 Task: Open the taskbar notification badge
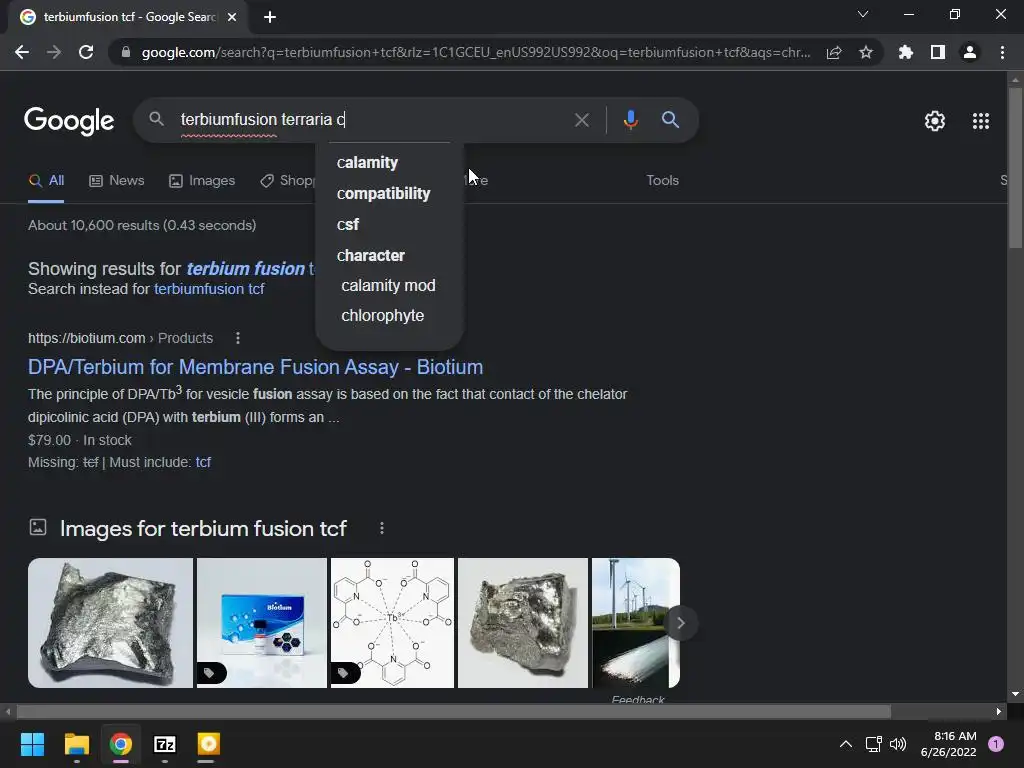click(x=996, y=744)
